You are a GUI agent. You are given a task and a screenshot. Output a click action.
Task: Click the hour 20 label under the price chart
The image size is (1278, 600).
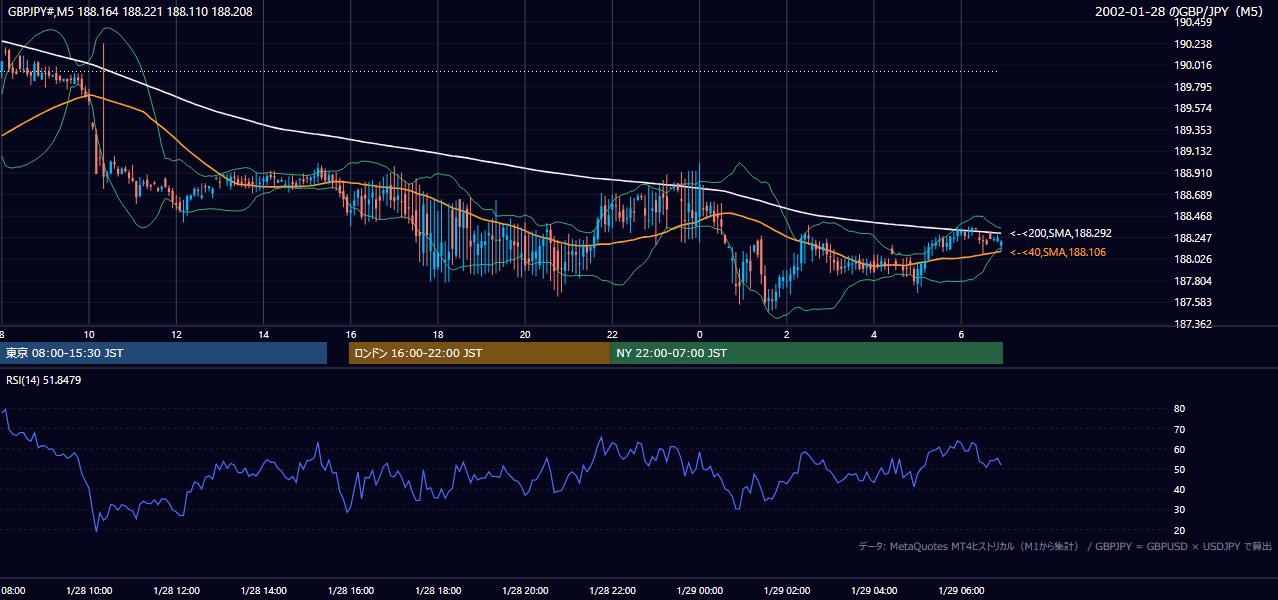(525, 334)
